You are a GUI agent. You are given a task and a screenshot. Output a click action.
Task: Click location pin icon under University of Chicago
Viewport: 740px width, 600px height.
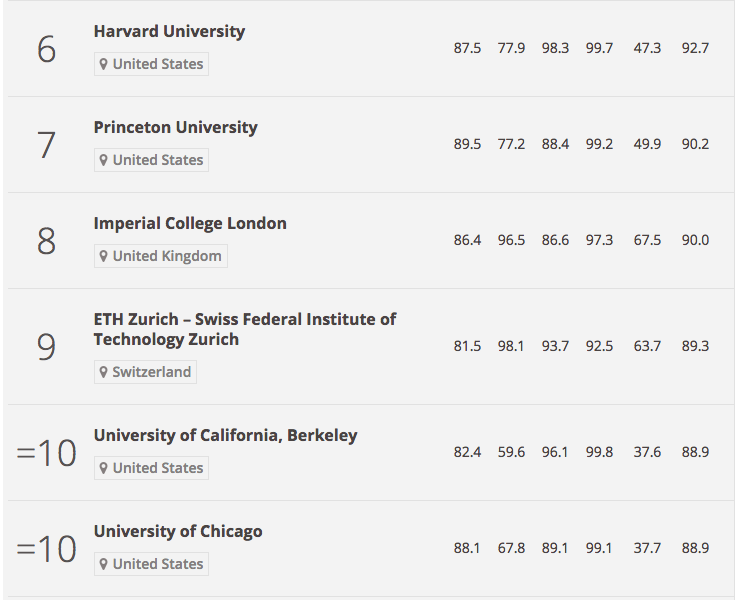point(103,564)
